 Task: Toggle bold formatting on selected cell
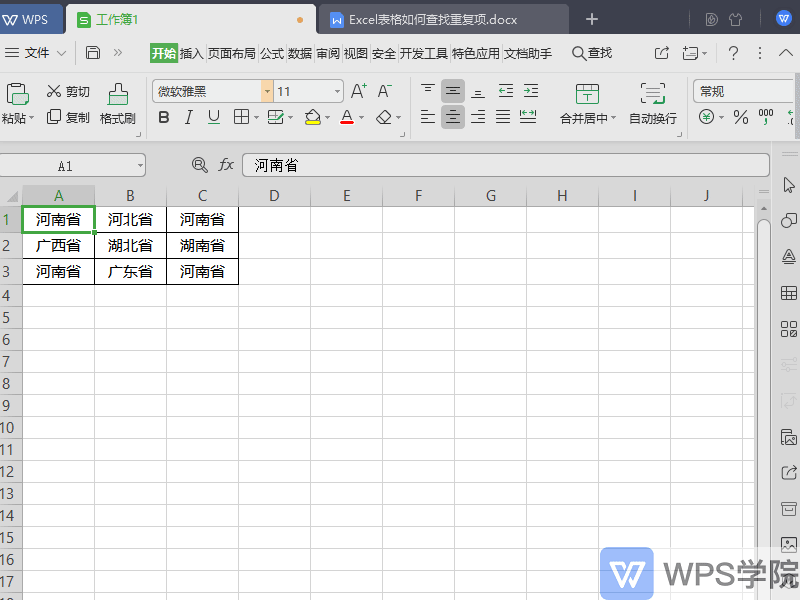163,117
